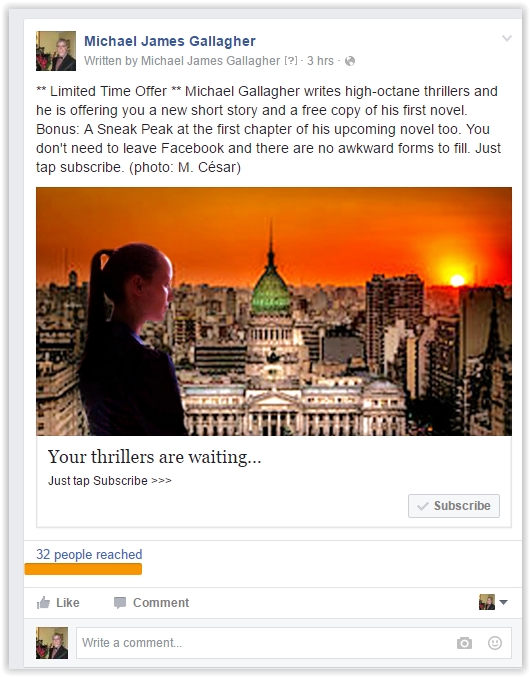Open the emoji smiley picker
Image resolution: width=530 pixels, height=677 pixels.
[495, 643]
